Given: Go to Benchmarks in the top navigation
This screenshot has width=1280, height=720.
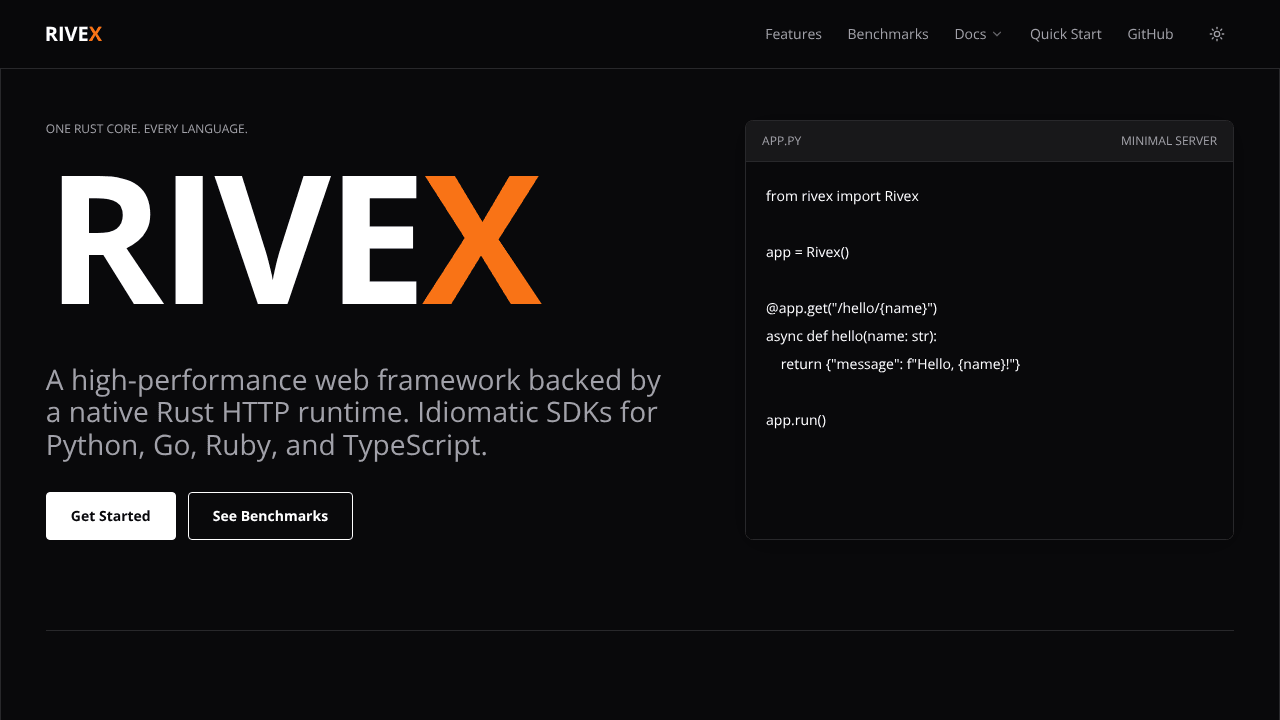Looking at the screenshot, I should (888, 34).
